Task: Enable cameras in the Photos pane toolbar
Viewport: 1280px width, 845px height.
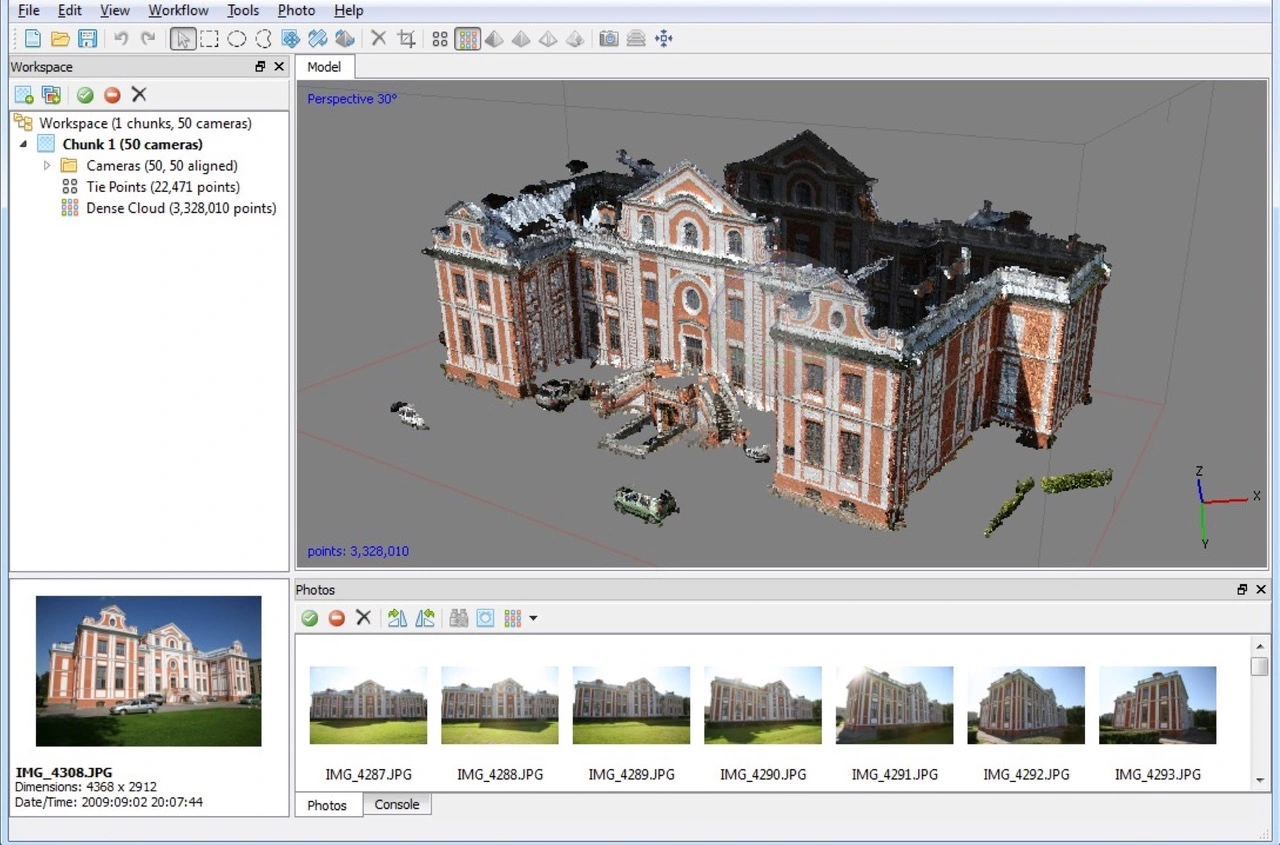Action: coord(310,619)
